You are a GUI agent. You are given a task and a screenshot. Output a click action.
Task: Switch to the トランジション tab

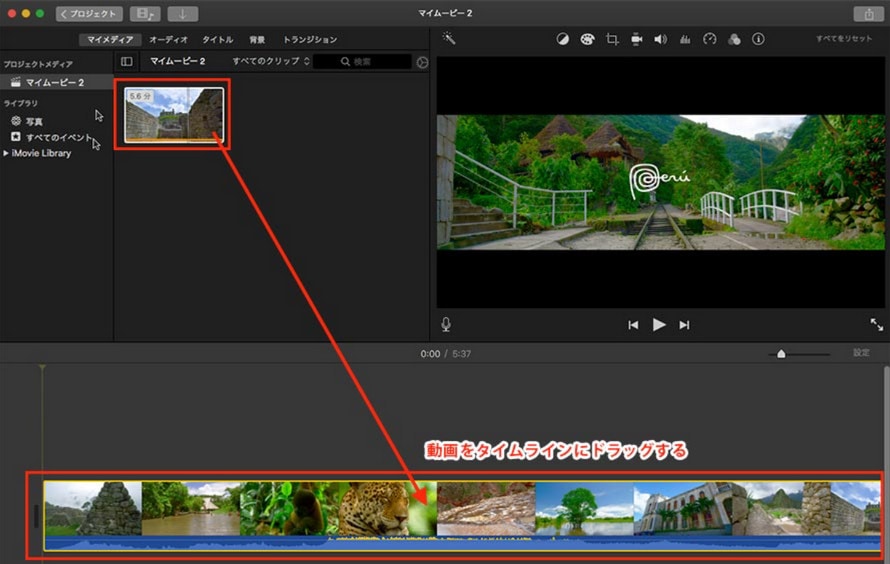[x=310, y=40]
